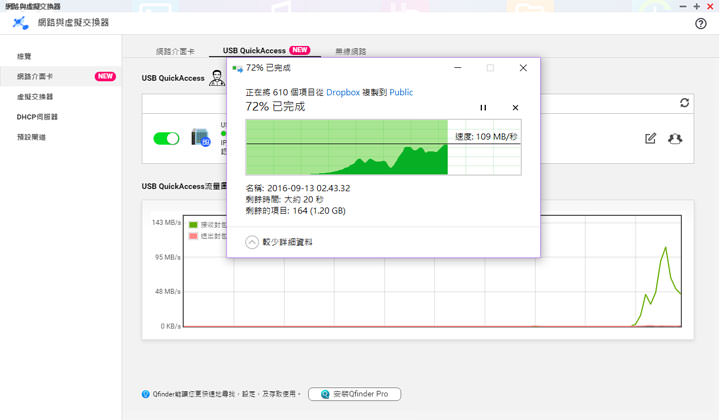The image size is (720, 420).
Task: Cancel the copy with the small X button
Action: click(x=515, y=108)
